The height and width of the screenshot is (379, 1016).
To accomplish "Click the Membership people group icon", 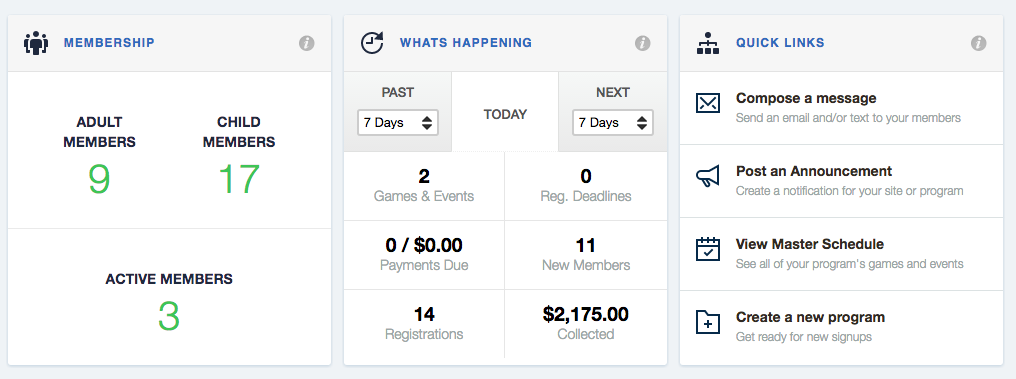I will 36,43.
